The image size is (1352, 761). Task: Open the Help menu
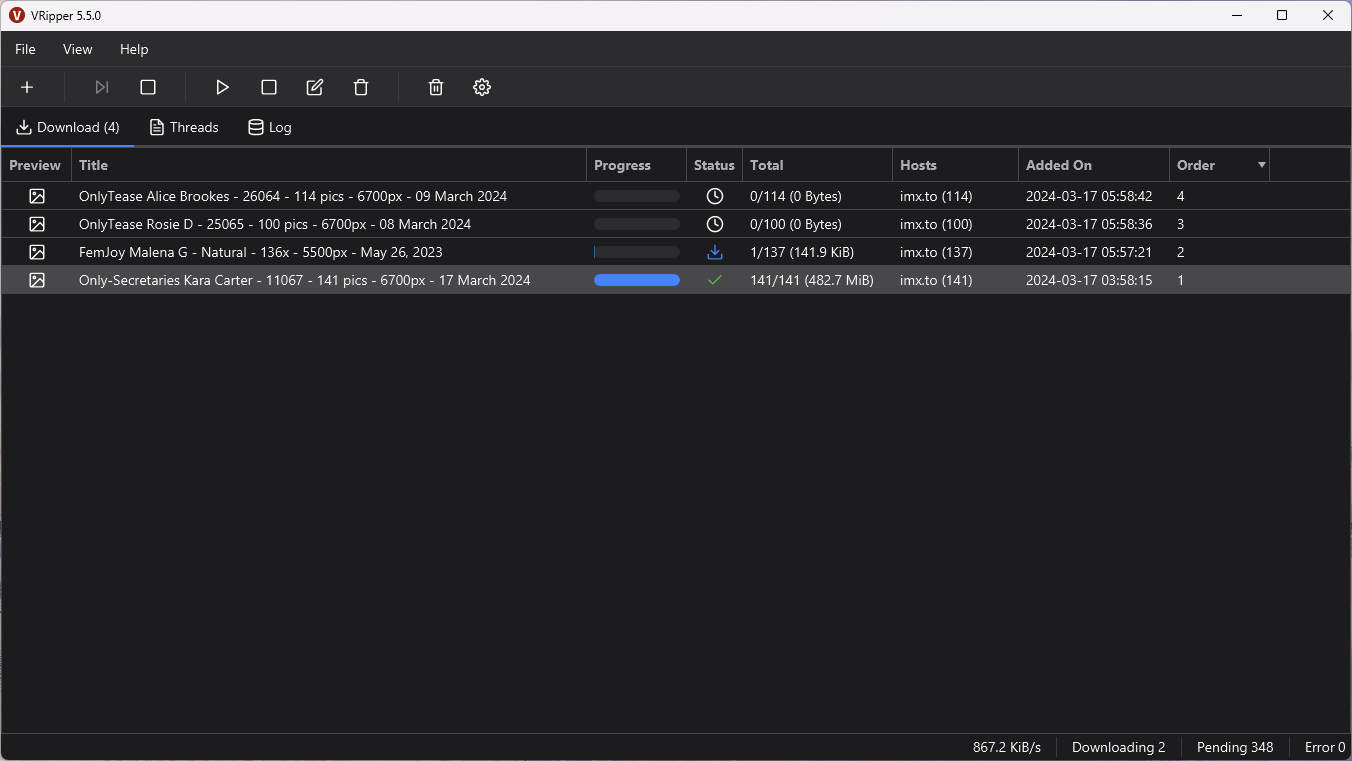pos(134,49)
